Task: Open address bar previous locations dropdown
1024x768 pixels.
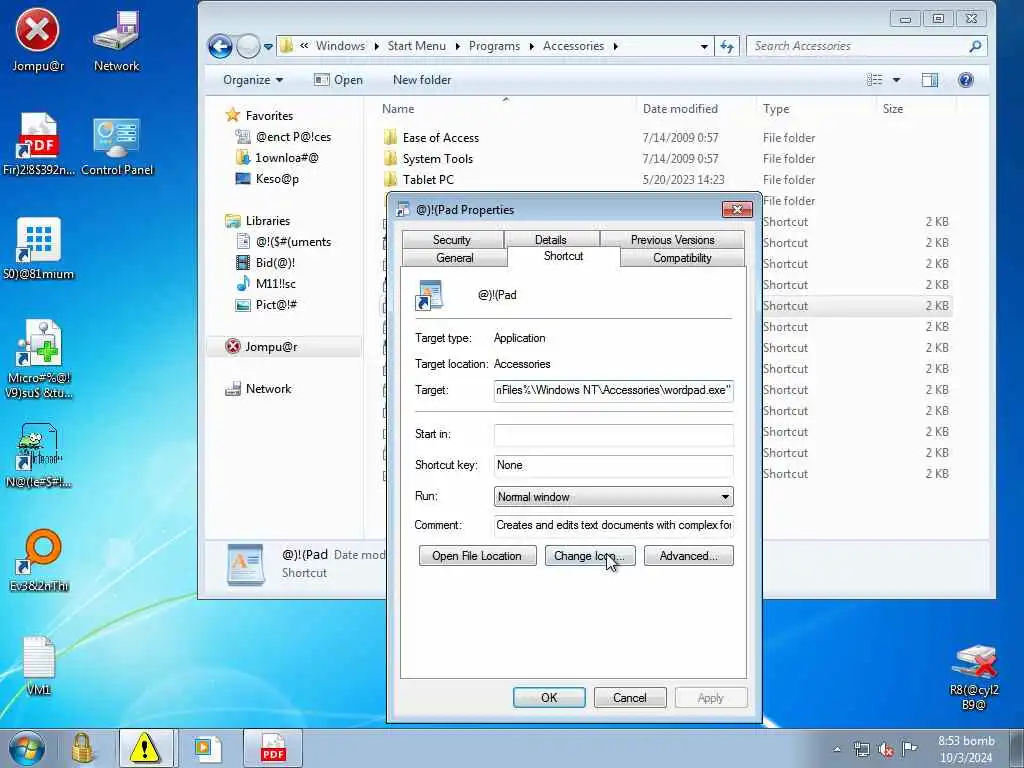Action: (x=704, y=46)
